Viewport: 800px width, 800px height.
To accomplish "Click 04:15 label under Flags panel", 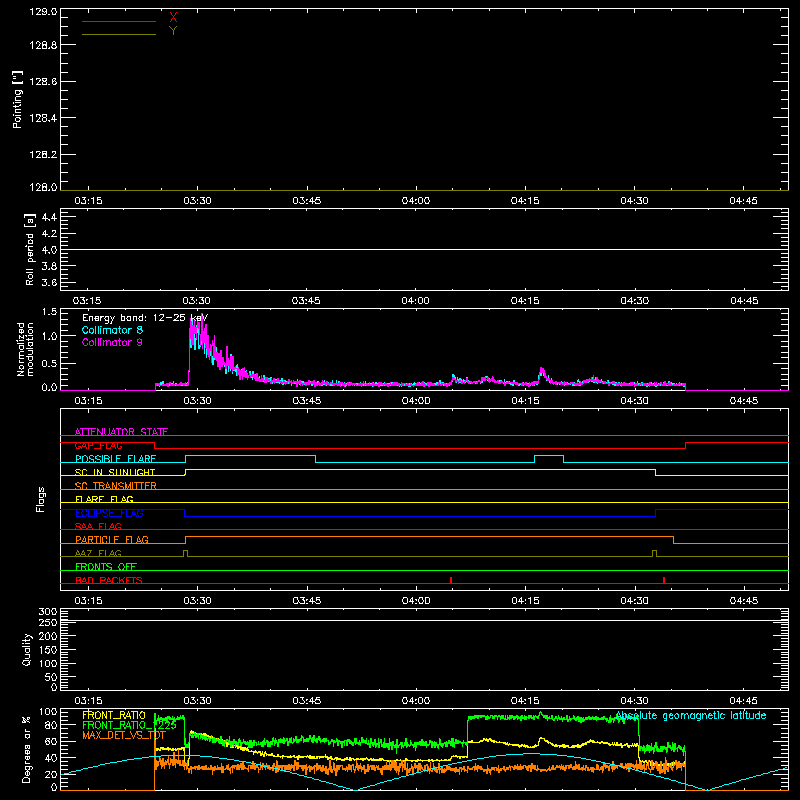I will pyautogui.click(x=525, y=601).
